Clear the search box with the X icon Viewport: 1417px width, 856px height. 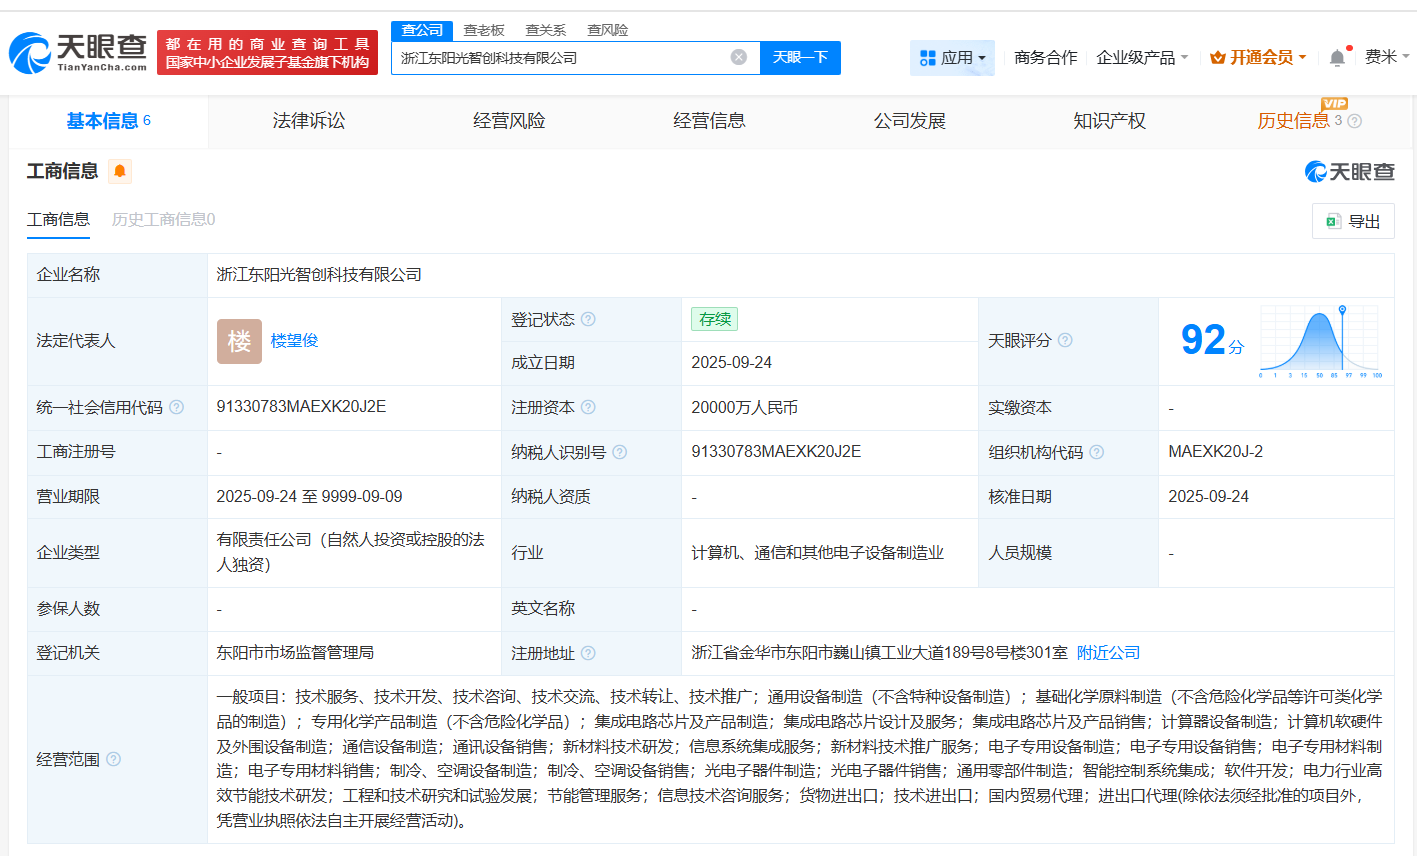click(738, 57)
